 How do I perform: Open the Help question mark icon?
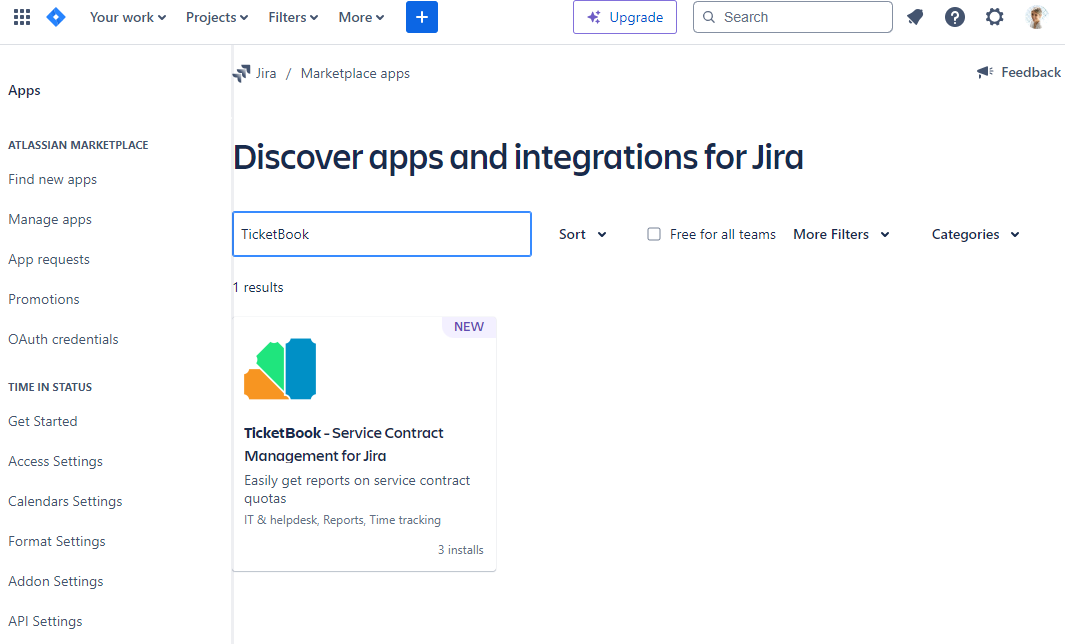pyautogui.click(x=955, y=17)
